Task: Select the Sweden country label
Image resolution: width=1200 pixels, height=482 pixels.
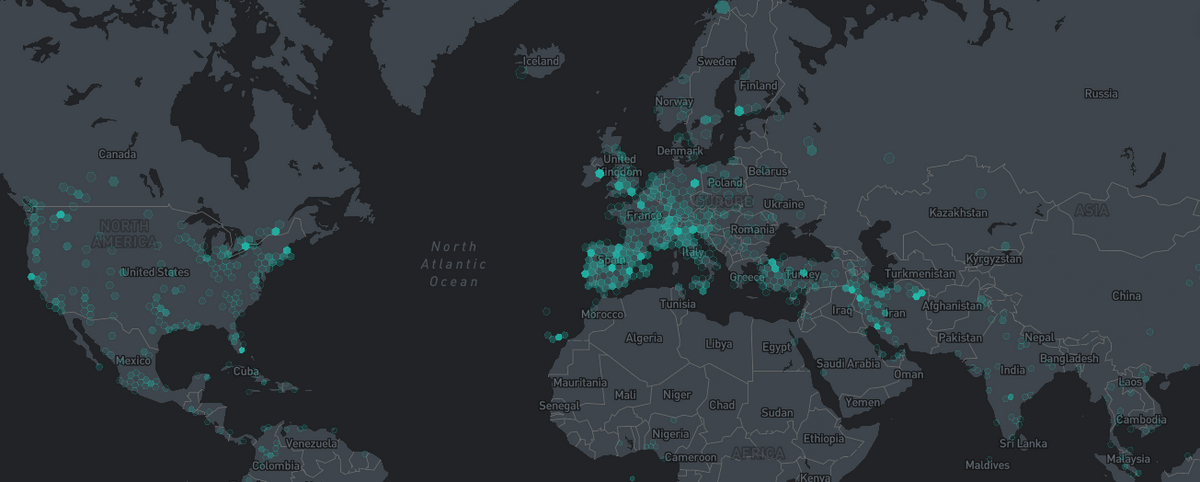Action: click(716, 61)
